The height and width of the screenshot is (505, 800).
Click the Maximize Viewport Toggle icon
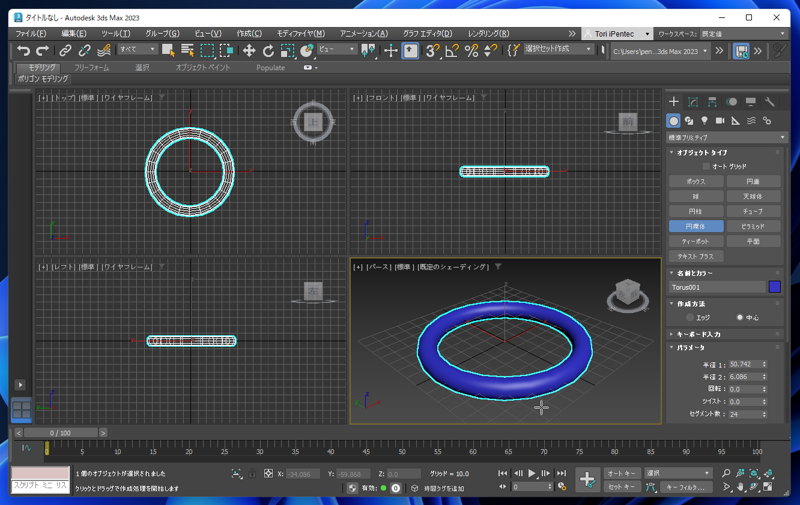767,487
